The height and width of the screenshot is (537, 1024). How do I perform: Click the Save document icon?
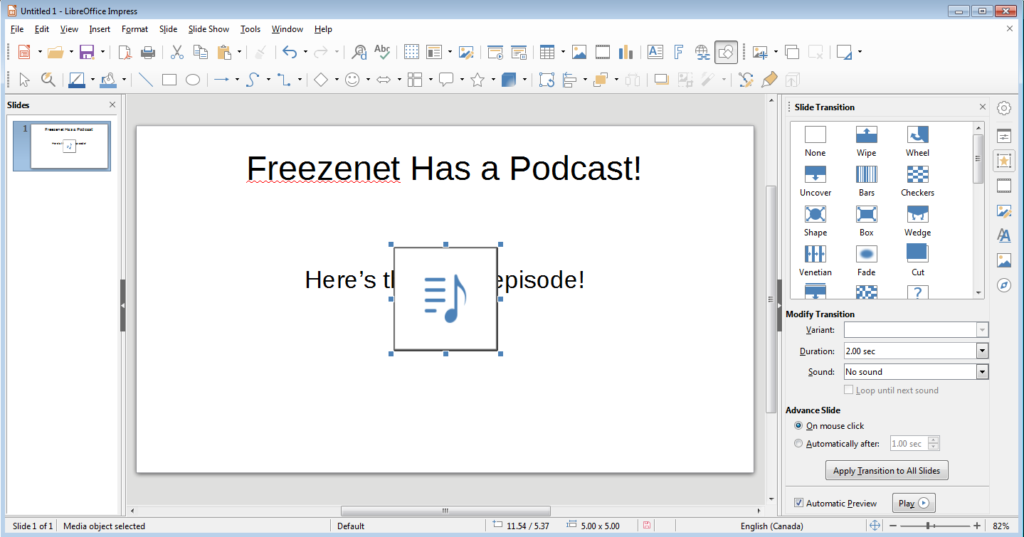tap(87, 52)
